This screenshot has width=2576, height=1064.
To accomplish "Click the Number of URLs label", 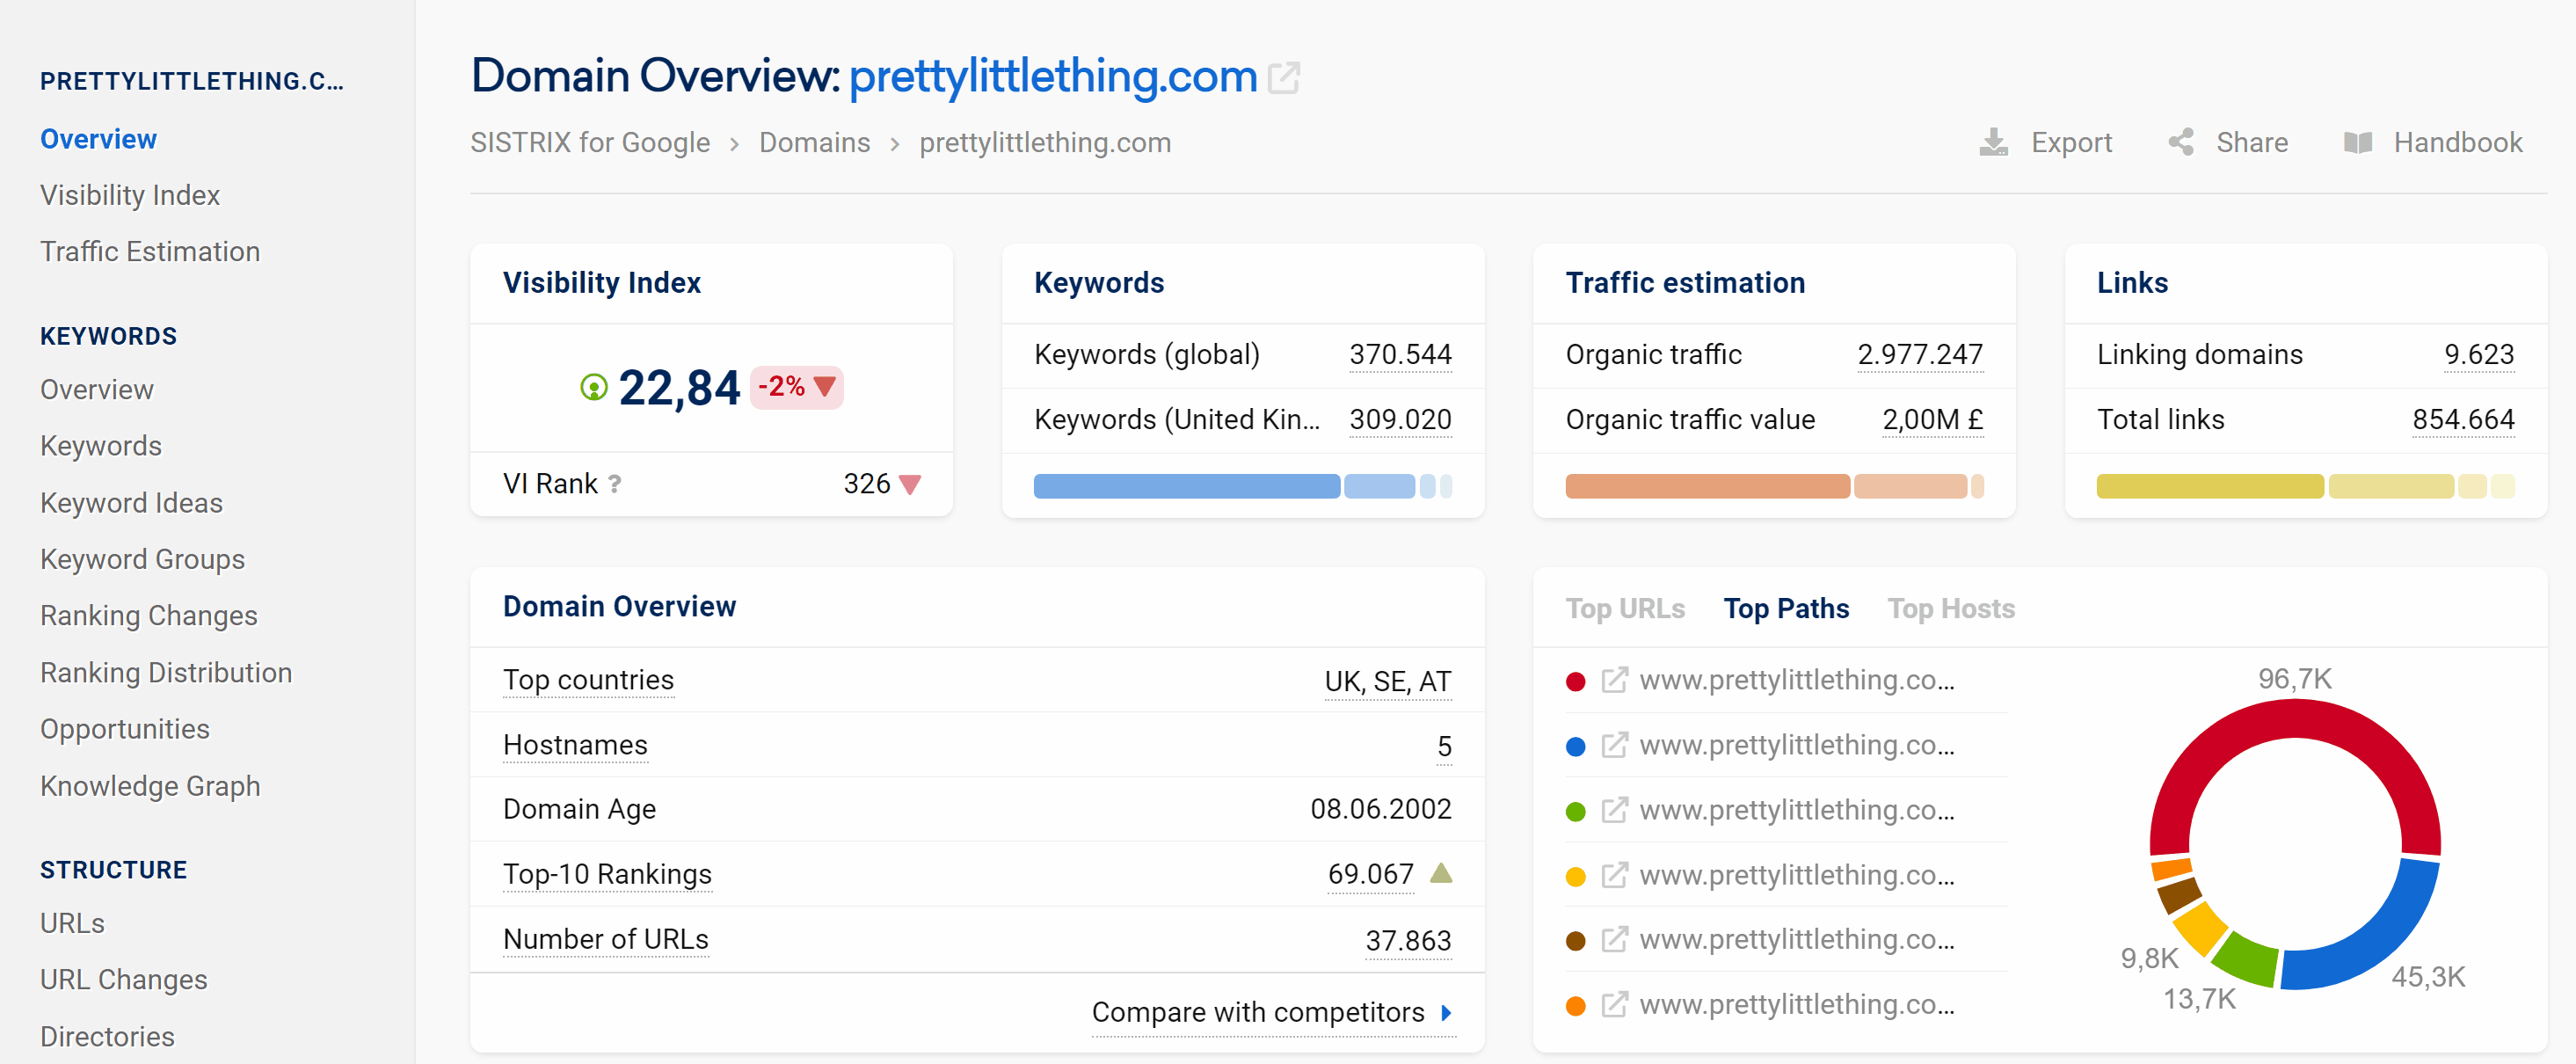I will click(605, 939).
